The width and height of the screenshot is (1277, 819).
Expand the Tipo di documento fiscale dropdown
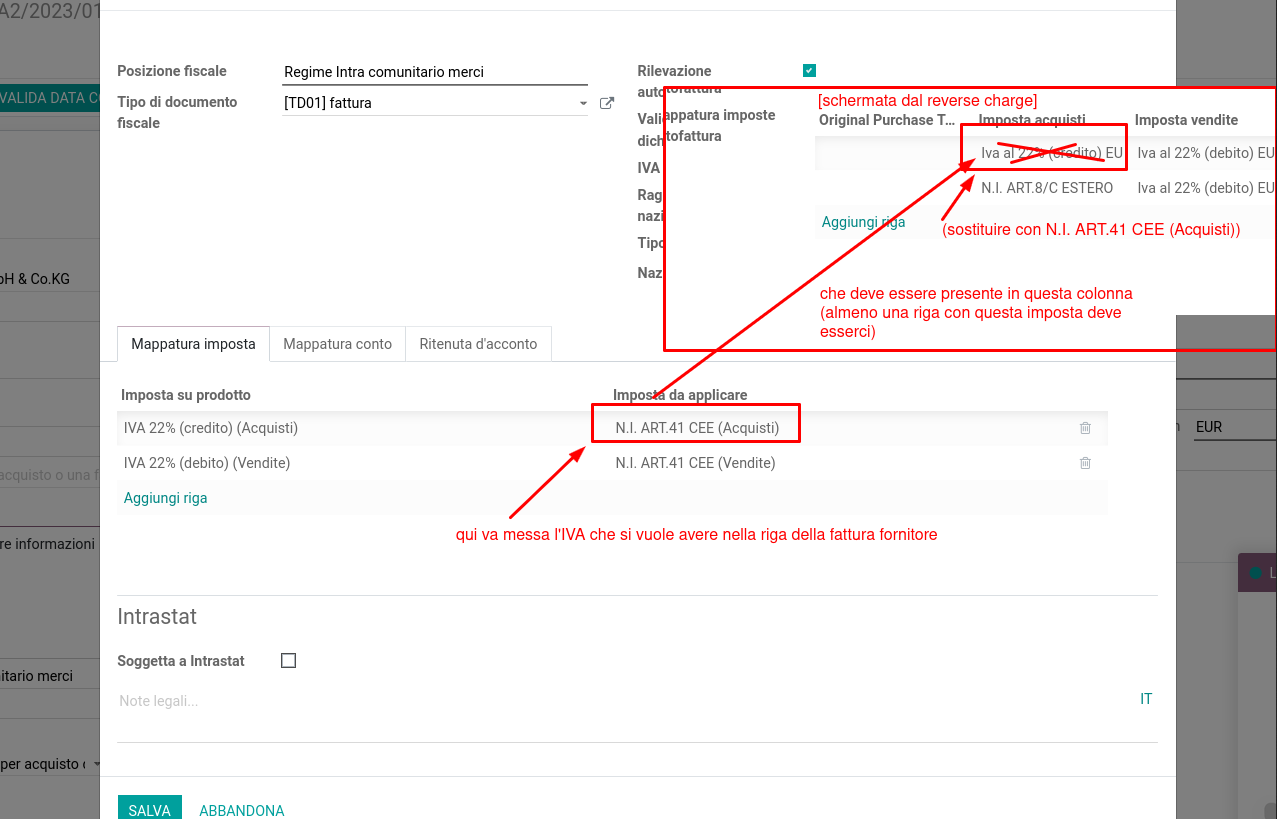[x=583, y=103]
